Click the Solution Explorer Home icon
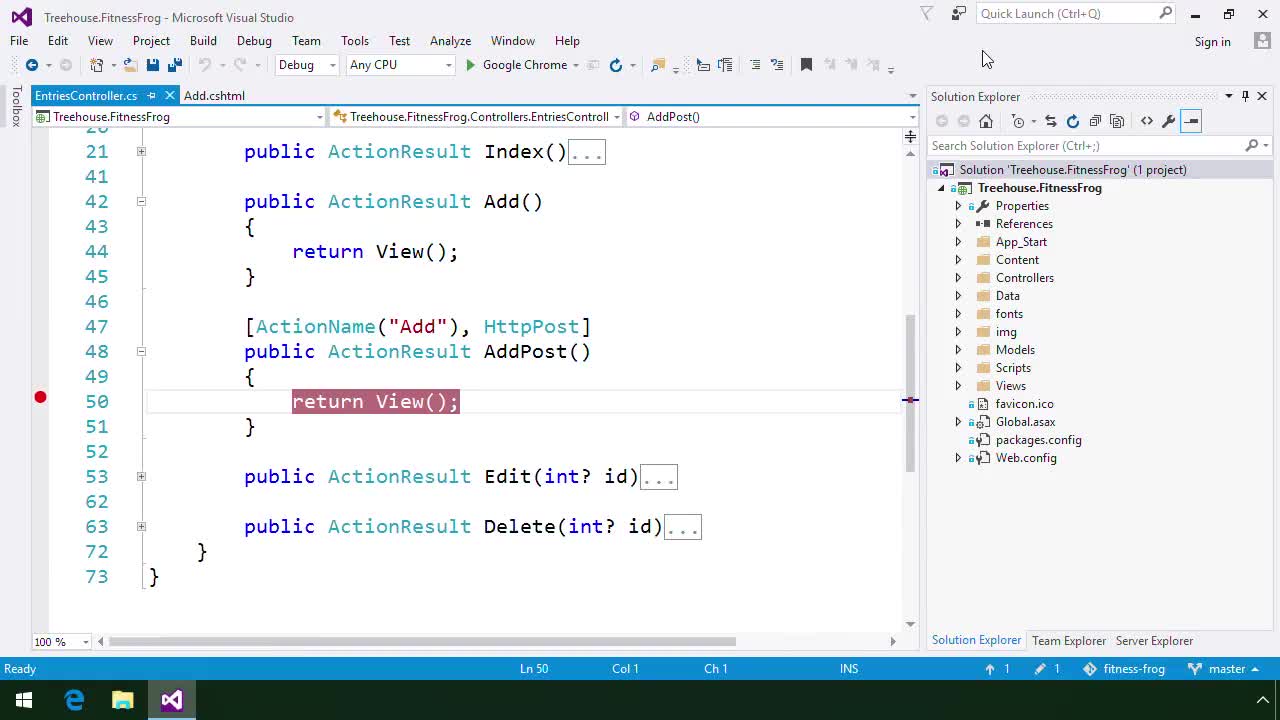The height and width of the screenshot is (720, 1280). [986, 121]
